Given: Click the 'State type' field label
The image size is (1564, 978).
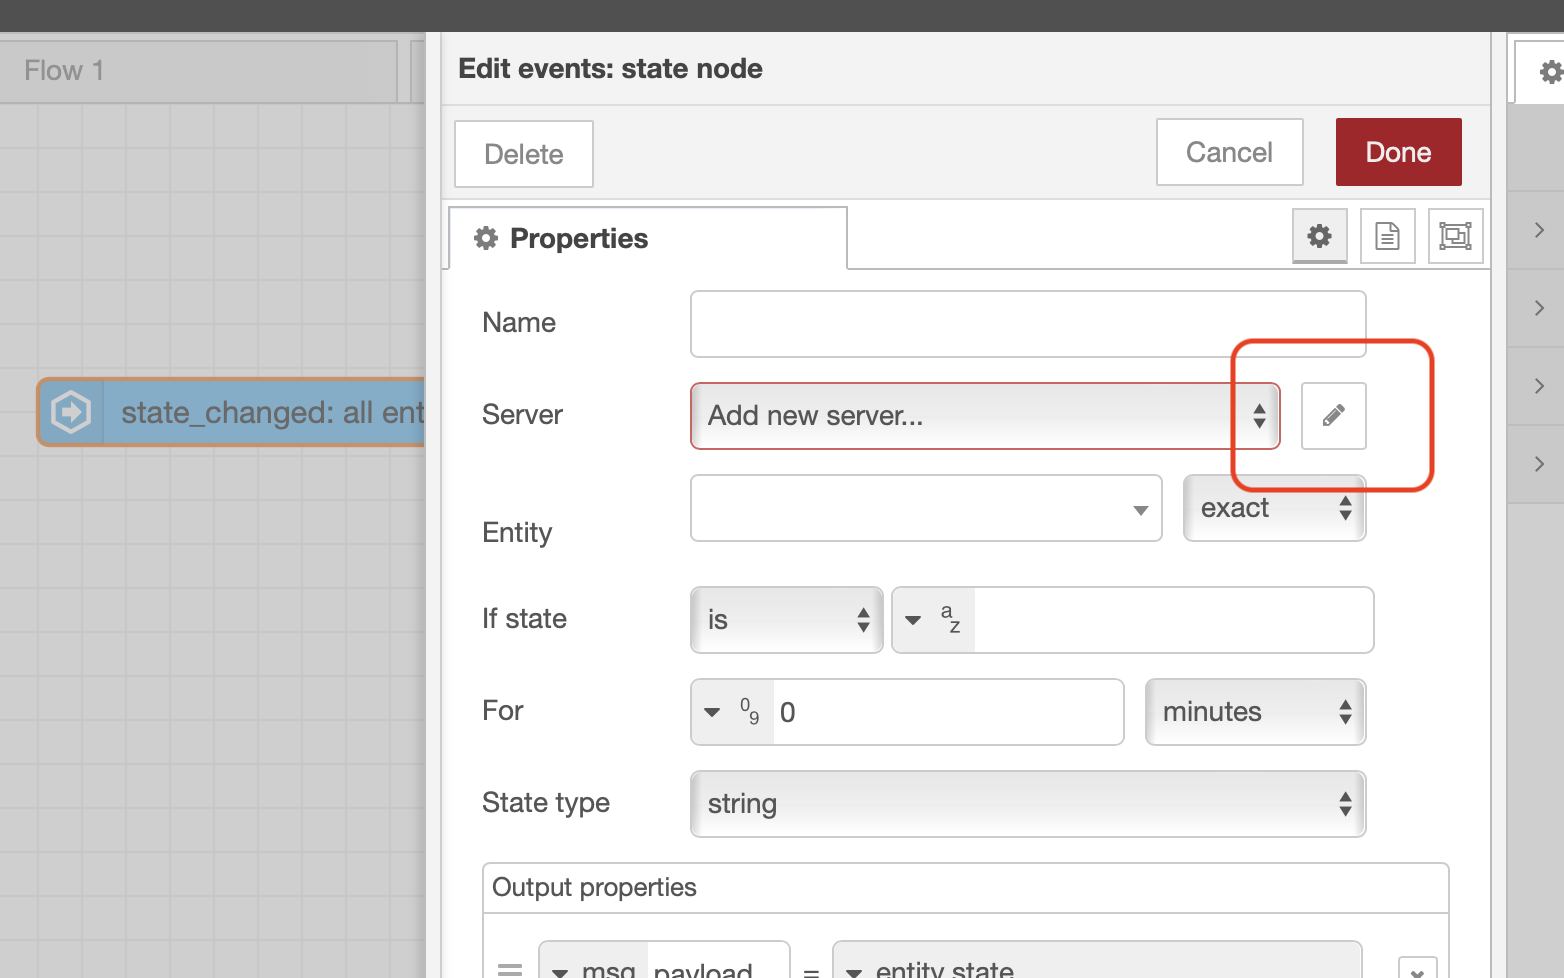Looking at the screenshot, I should click(546, 803).
